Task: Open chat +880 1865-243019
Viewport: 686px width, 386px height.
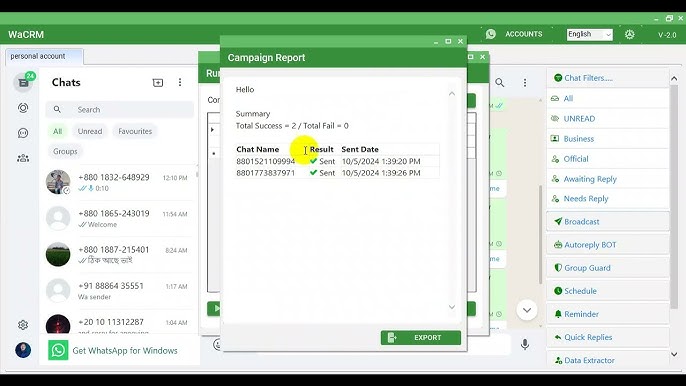Action: pos(118,218)
